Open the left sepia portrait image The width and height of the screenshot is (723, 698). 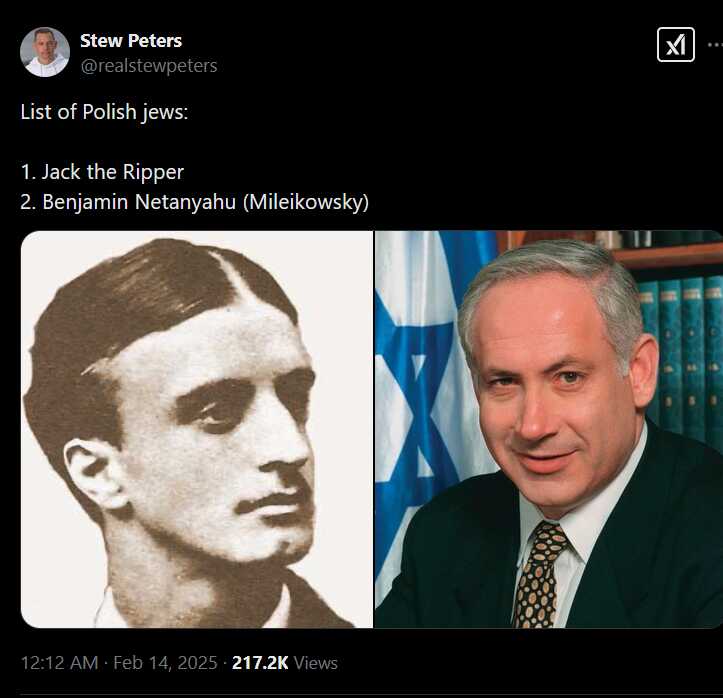(197, 429)
